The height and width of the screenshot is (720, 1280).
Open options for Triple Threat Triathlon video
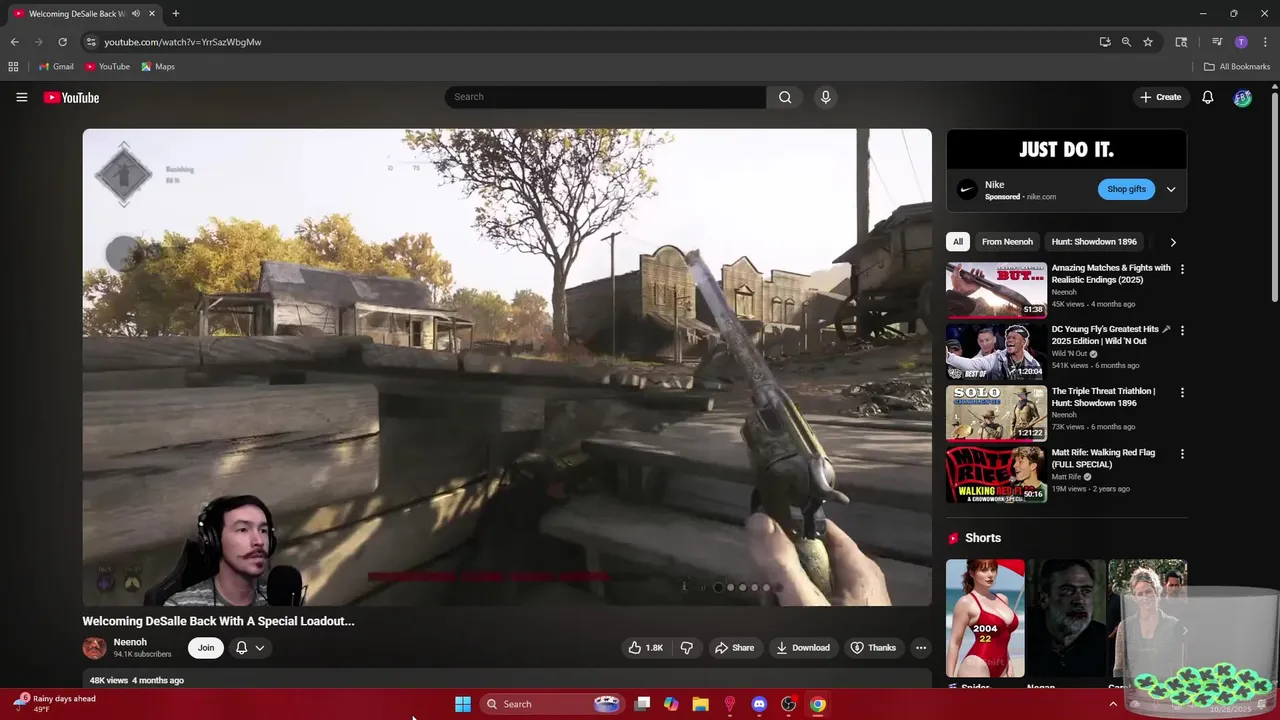1182,392
